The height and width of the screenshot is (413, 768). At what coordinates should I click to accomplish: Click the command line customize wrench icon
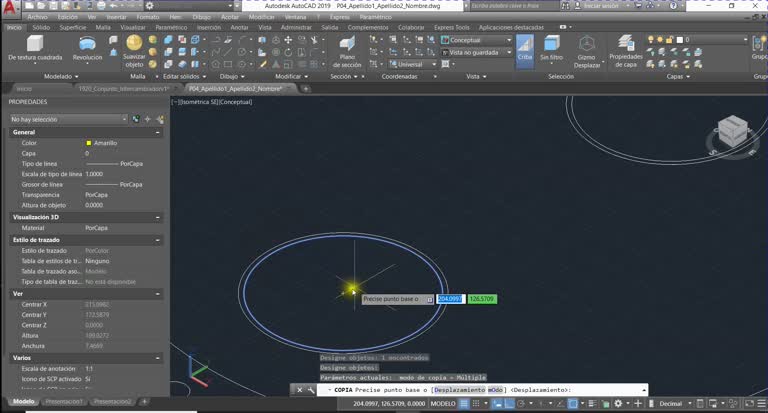311,390
